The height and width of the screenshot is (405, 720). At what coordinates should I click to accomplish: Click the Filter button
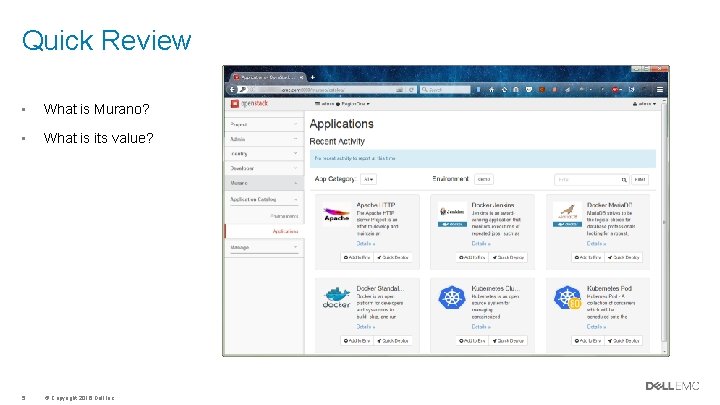pos(640,180)
